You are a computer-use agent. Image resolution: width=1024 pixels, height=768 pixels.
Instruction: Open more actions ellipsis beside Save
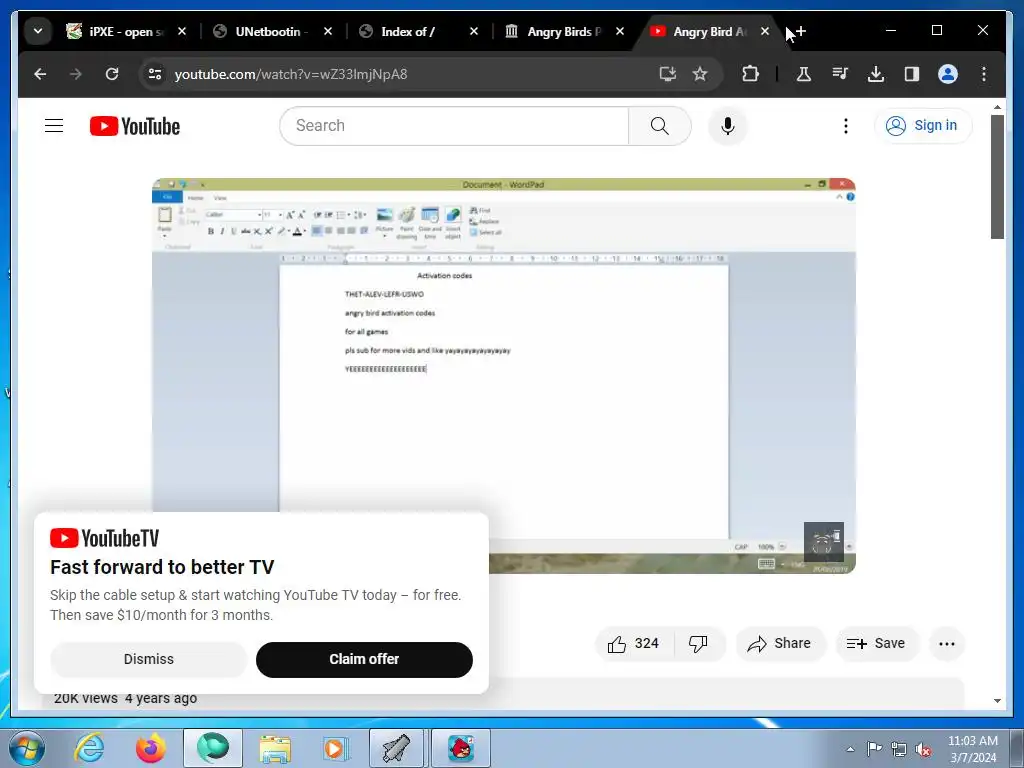pyautogui.click(x=946, y=644)
